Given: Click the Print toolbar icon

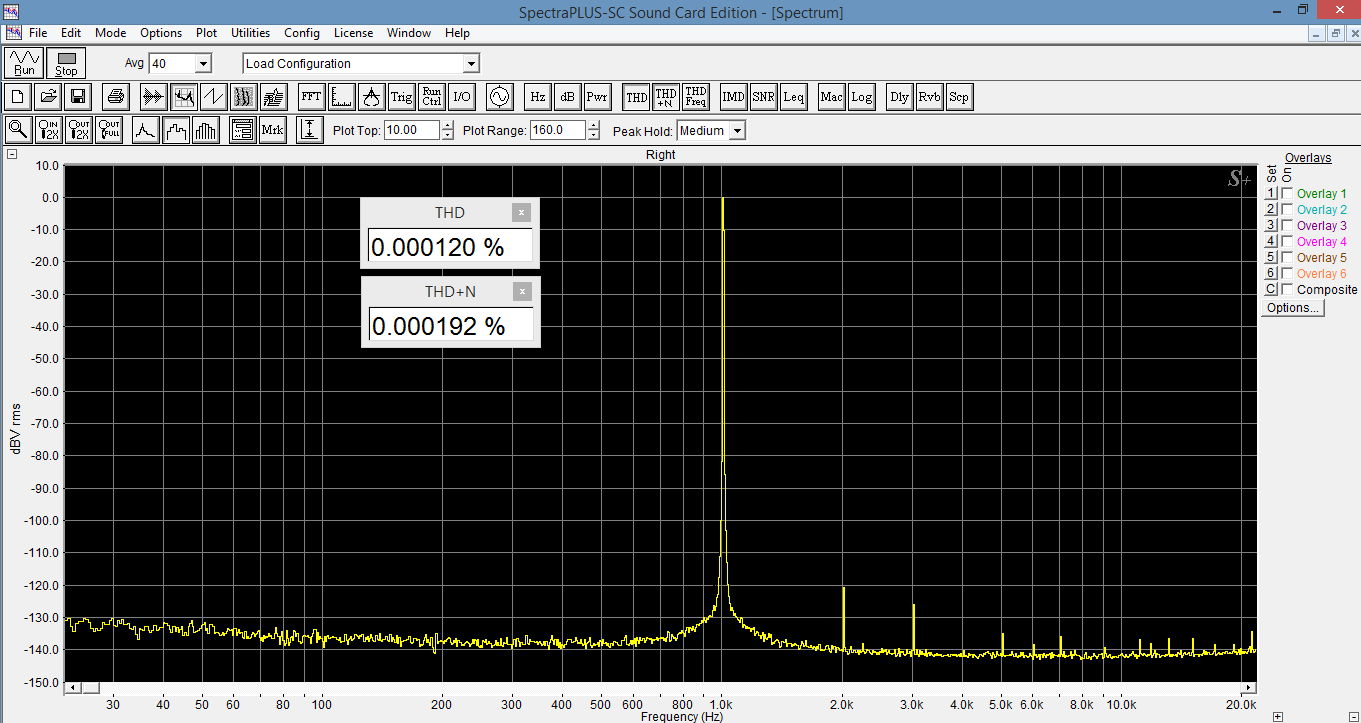Looking at the screenshot, I should [x=115, y=97].
